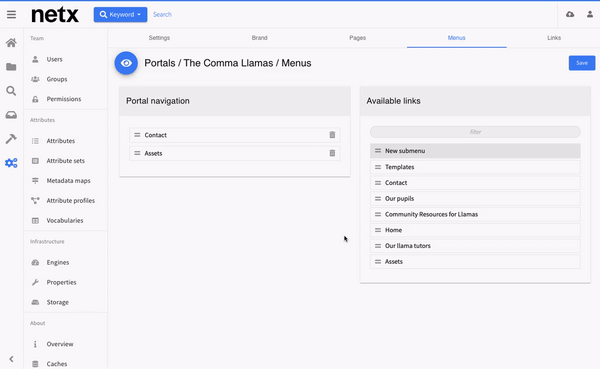
Task: Open the user profile icon
Action: click(x=590, y=15)
